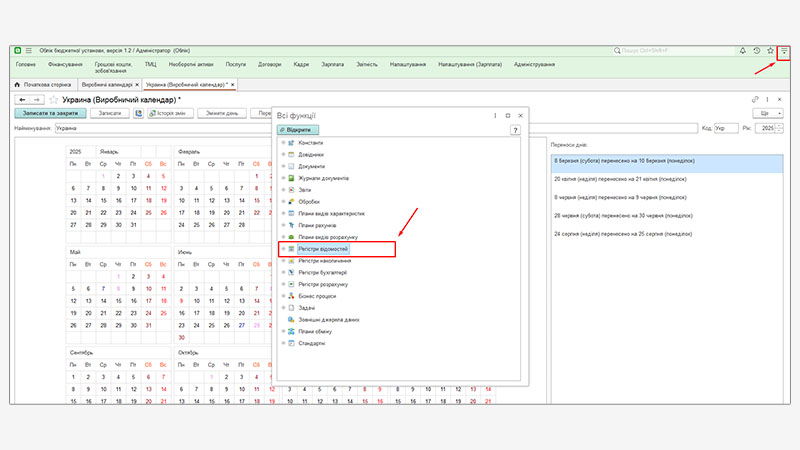Screen dimensions: 800x450
Task: Click the back navigation arrow
Action: (23, 100)
